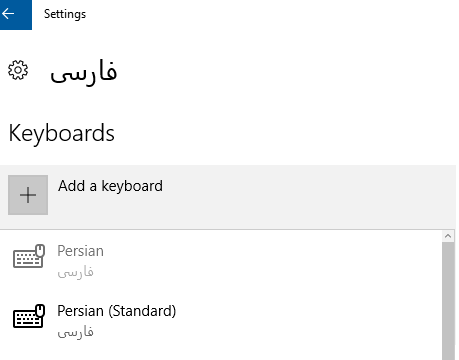
Task: Click فارسی subtitle under Persian
Action: coord(75,271)
